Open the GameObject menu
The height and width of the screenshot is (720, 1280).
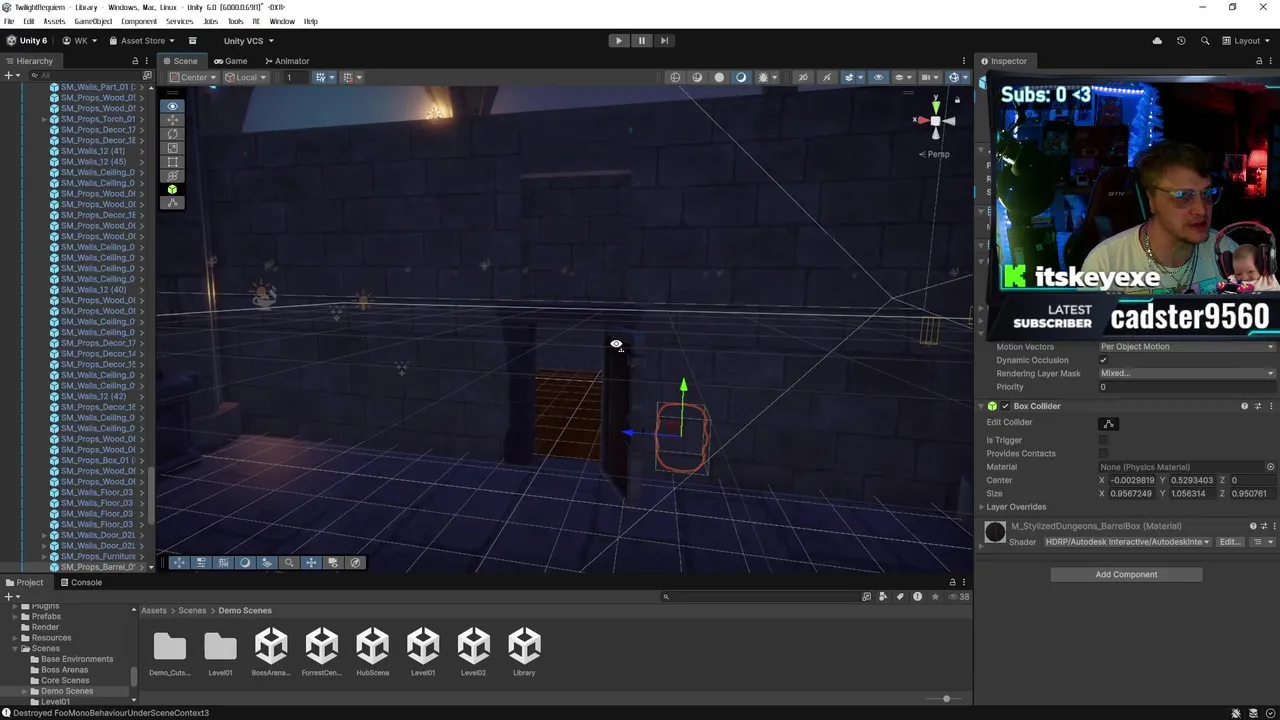(93, 21)
